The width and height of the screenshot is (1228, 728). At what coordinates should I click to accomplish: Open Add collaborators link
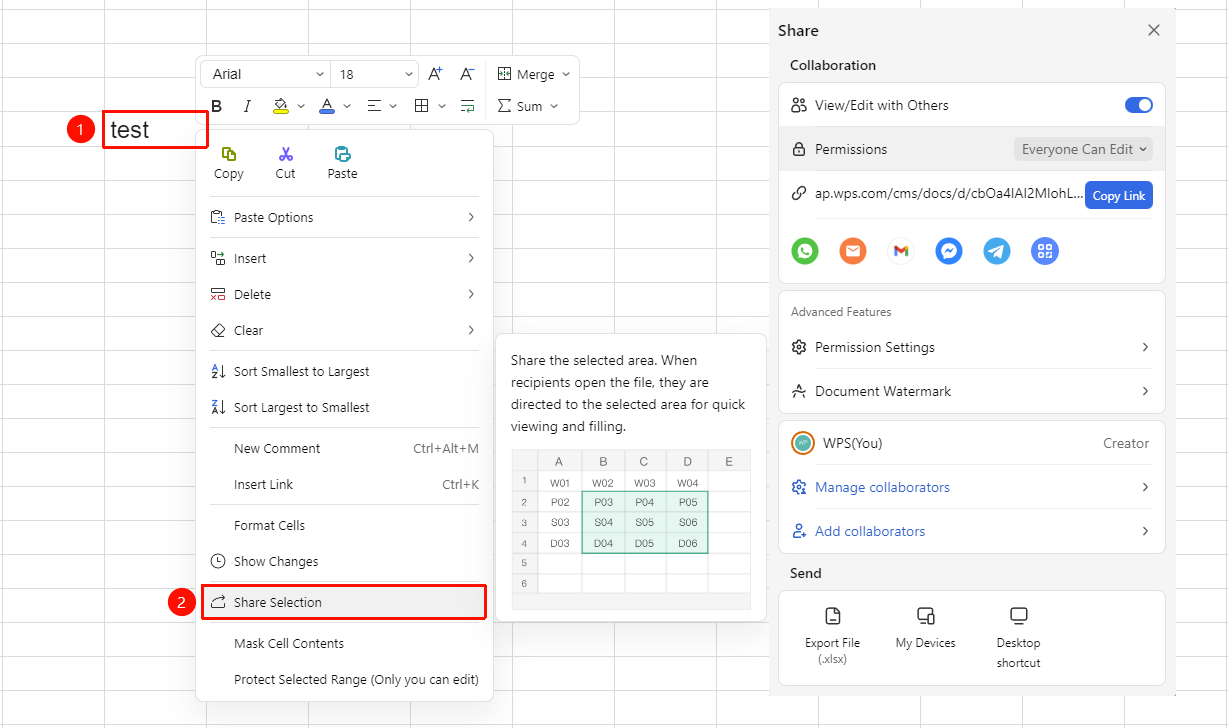coord(870,531)
